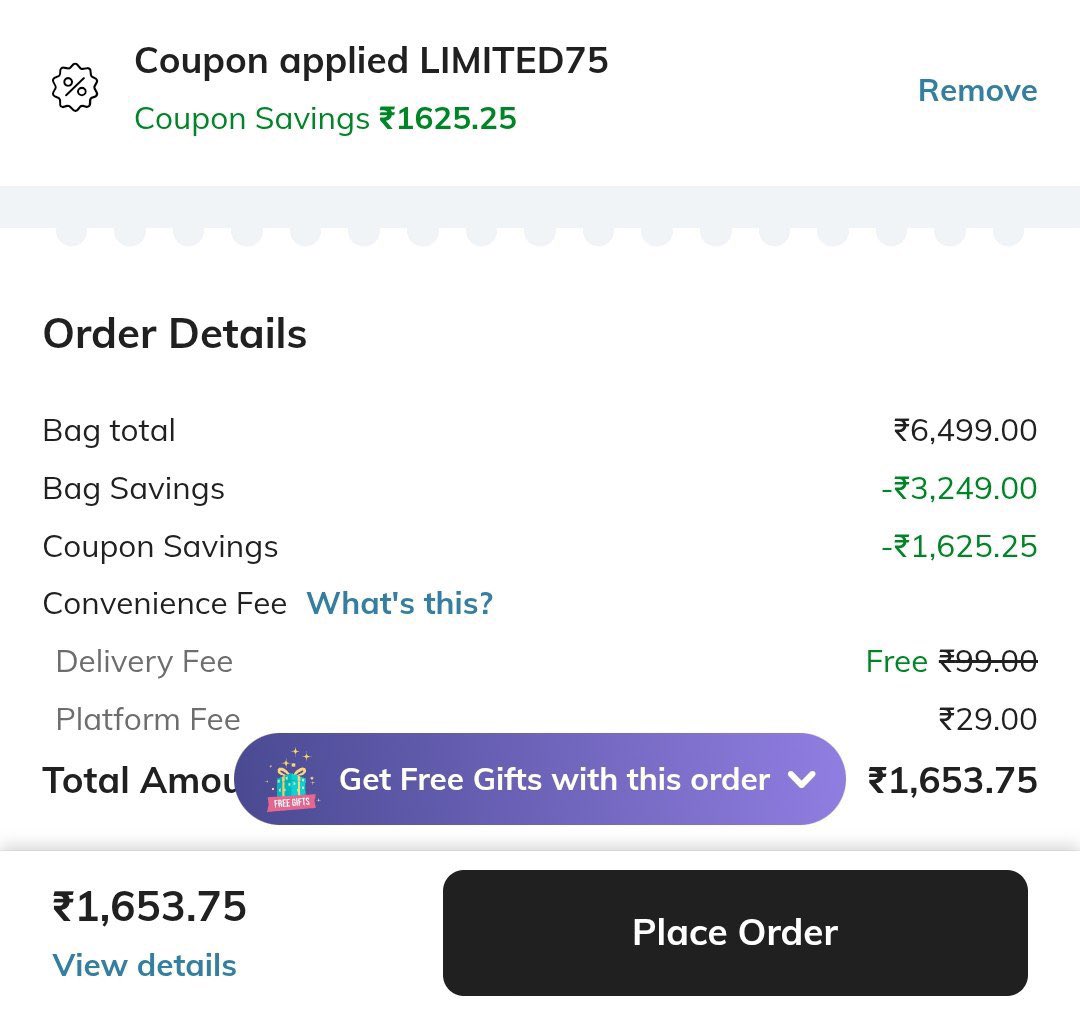
Task: Click the Bag Savings value -₹3,249.00
Action: pyautogui.click(x=959, y=489)
